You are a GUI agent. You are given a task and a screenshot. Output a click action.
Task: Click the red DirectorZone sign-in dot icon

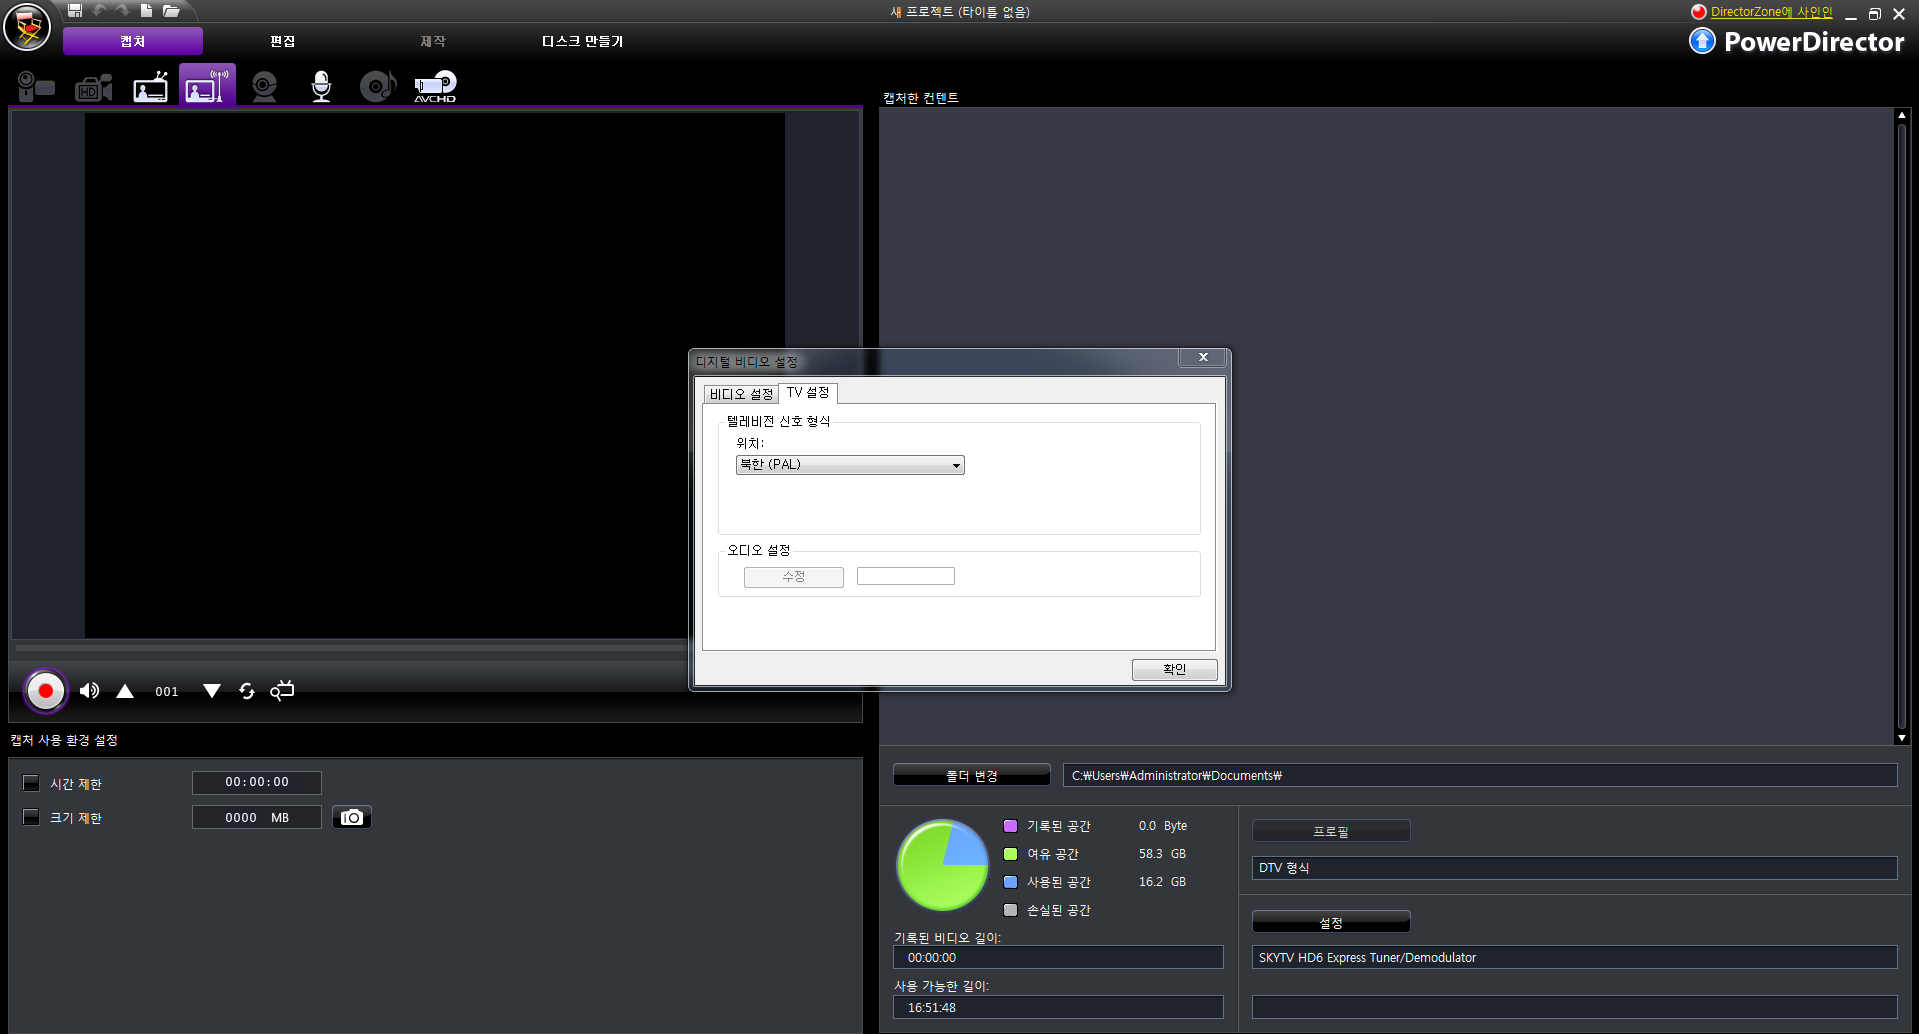[1698, 12]
